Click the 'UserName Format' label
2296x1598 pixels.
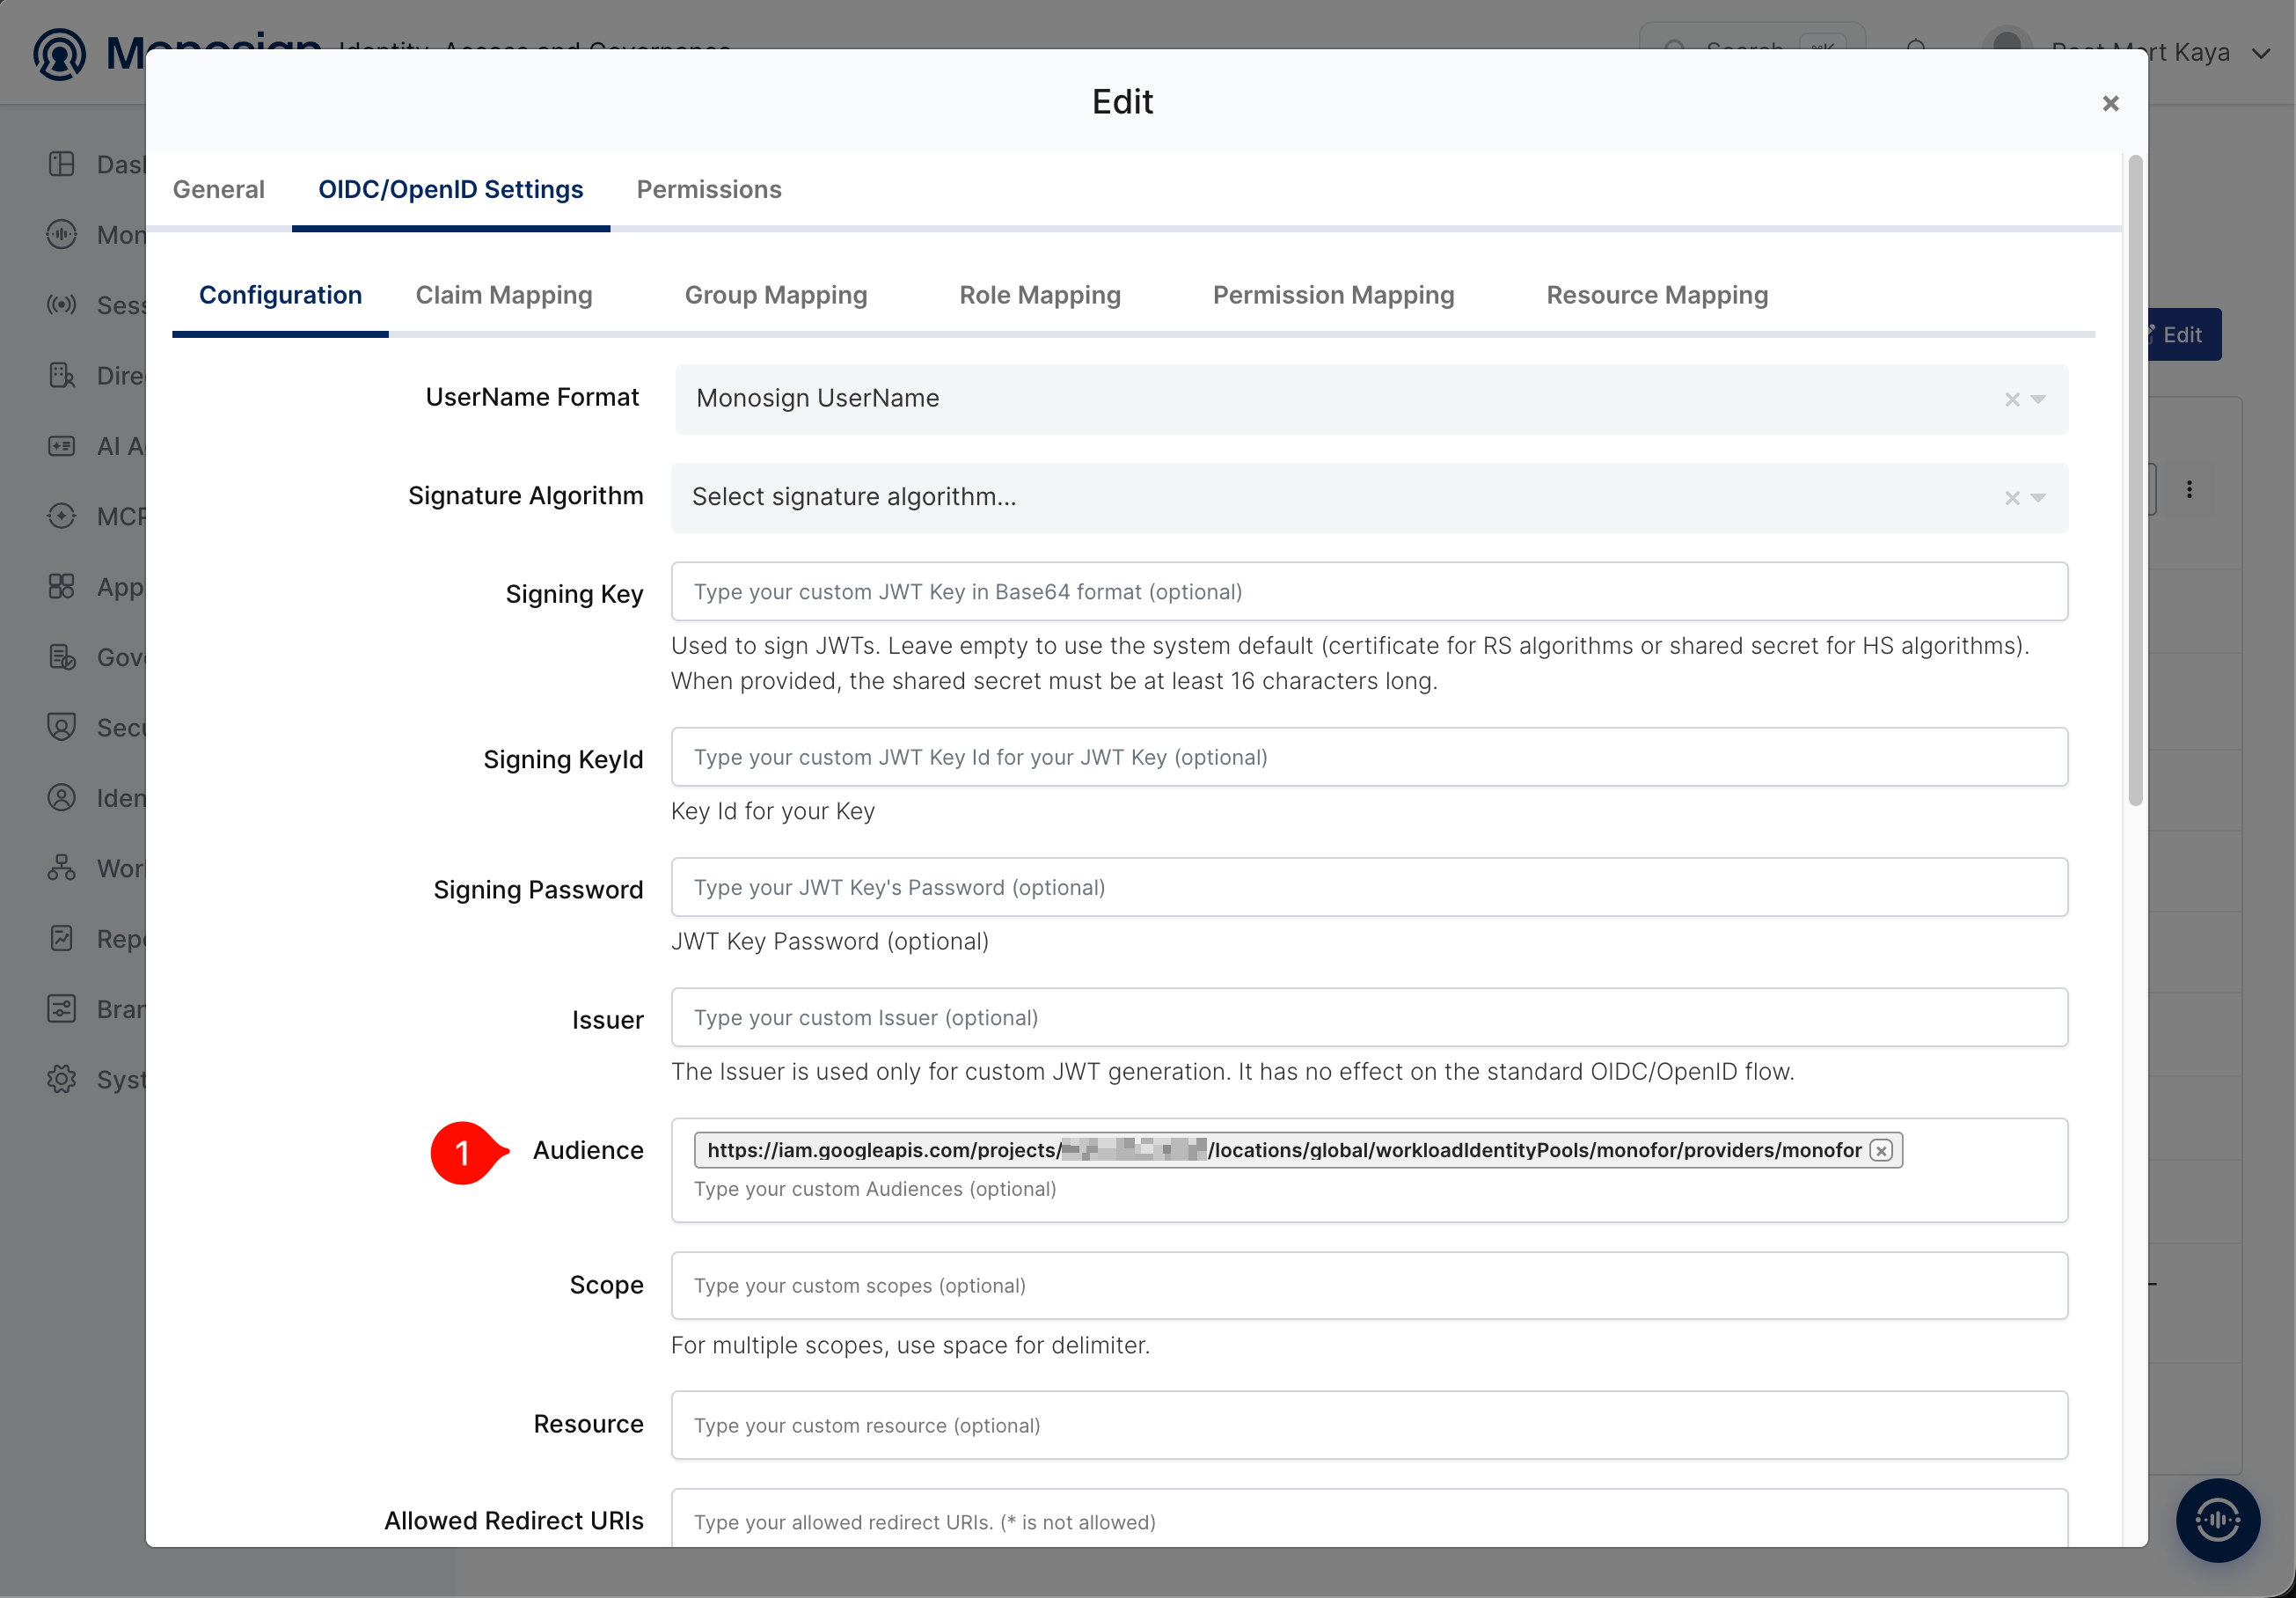[532, 398]
